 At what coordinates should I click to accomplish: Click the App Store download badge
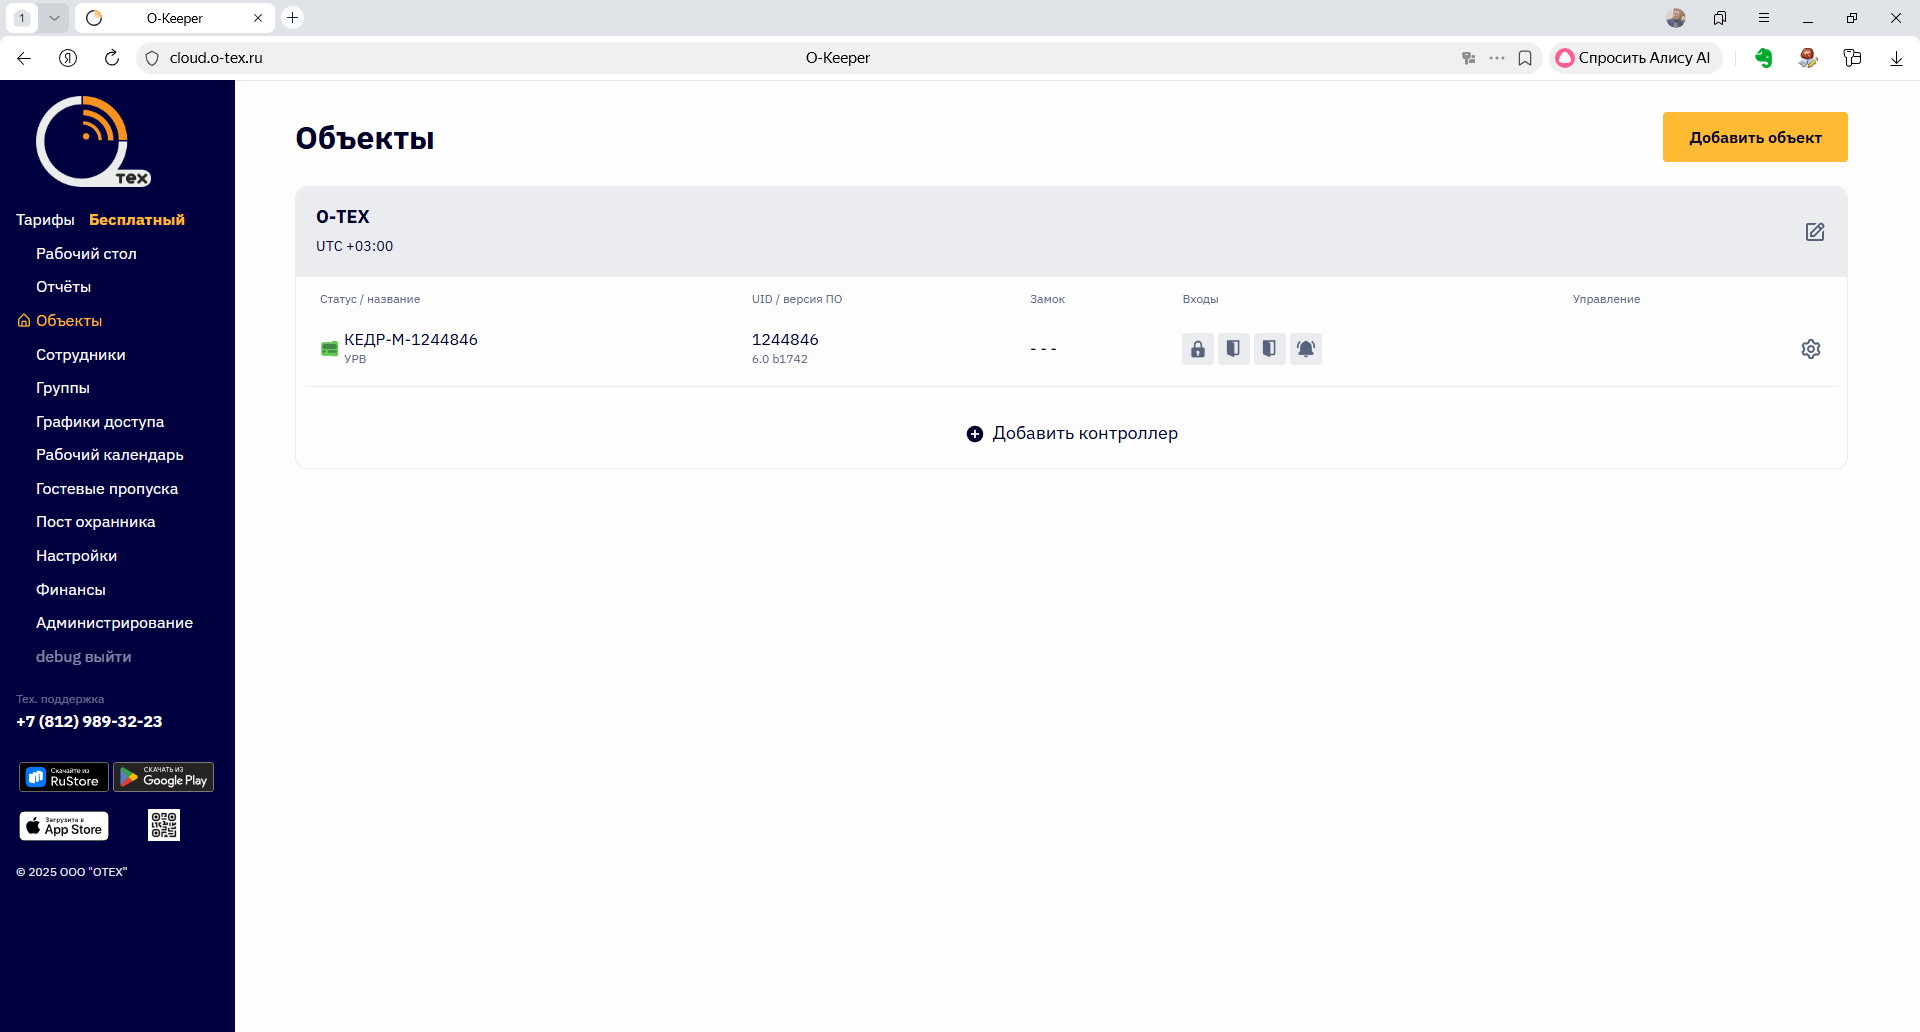(64, 826)
